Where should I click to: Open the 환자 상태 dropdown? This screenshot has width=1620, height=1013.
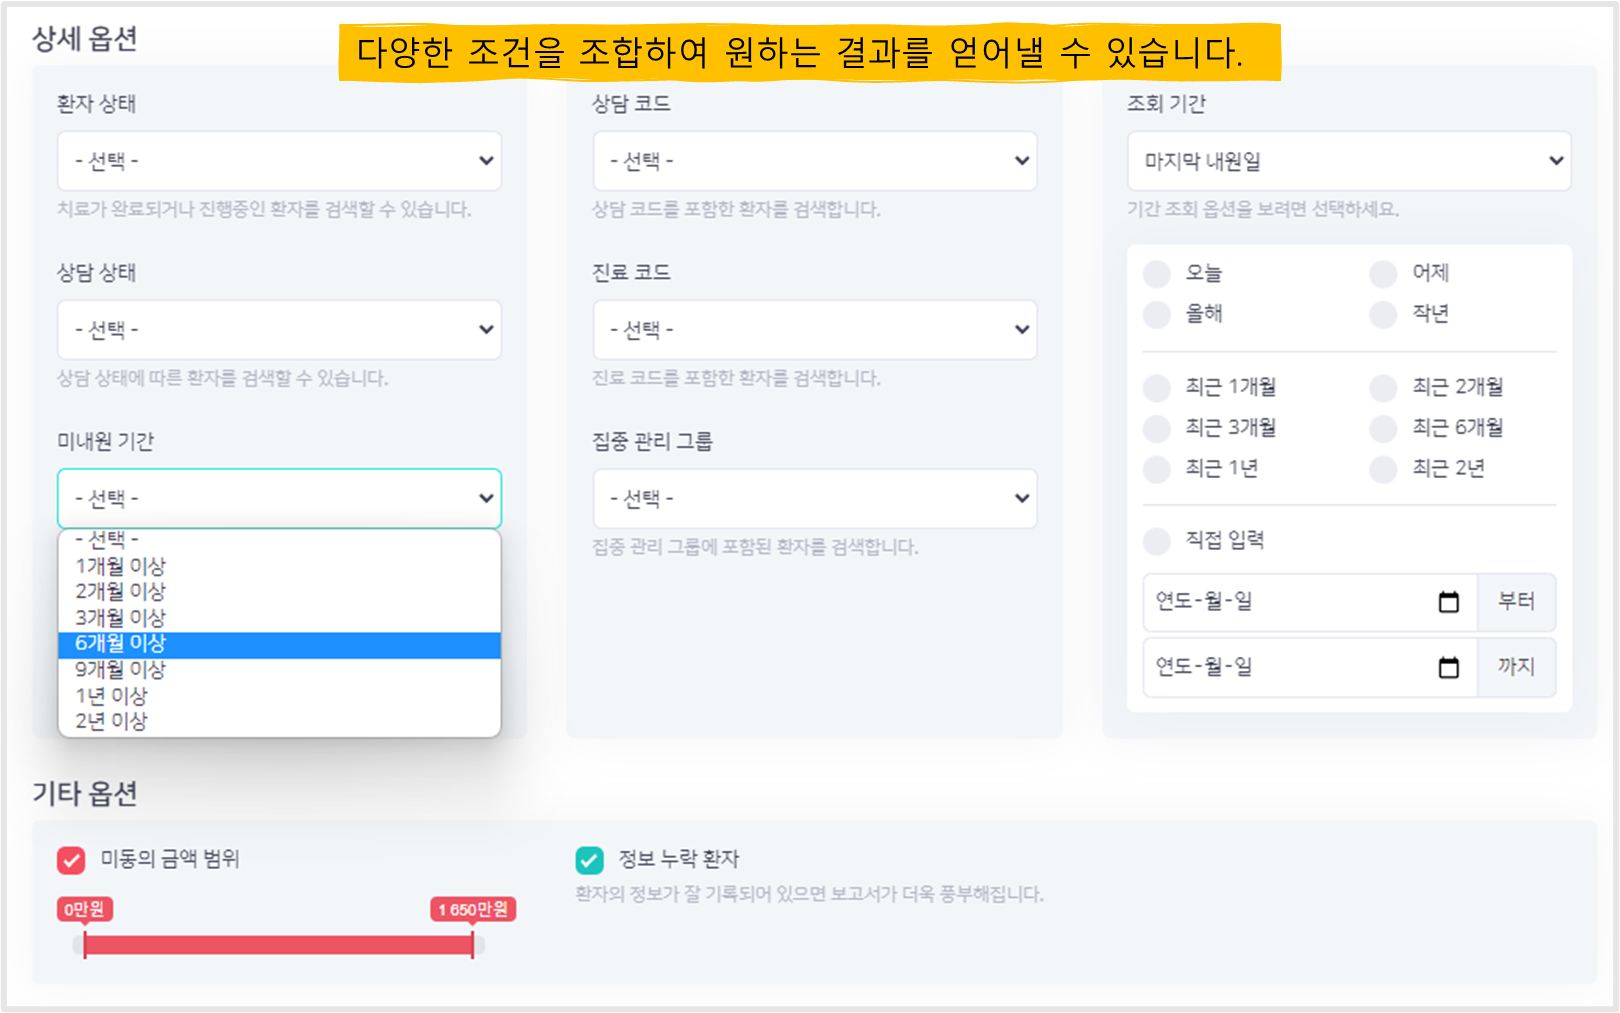279,161
